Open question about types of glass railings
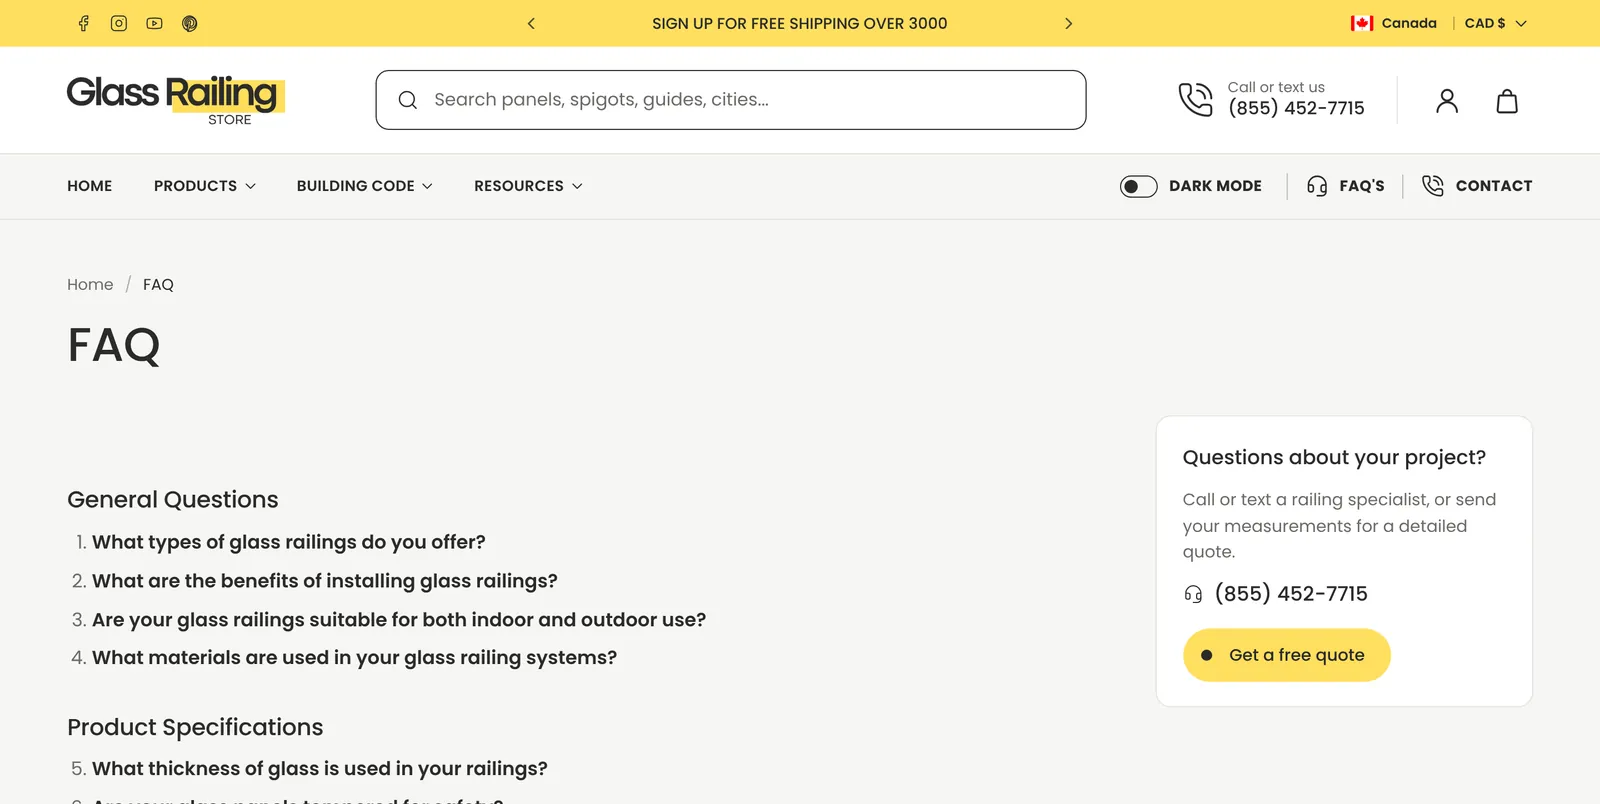 point(289,542)
